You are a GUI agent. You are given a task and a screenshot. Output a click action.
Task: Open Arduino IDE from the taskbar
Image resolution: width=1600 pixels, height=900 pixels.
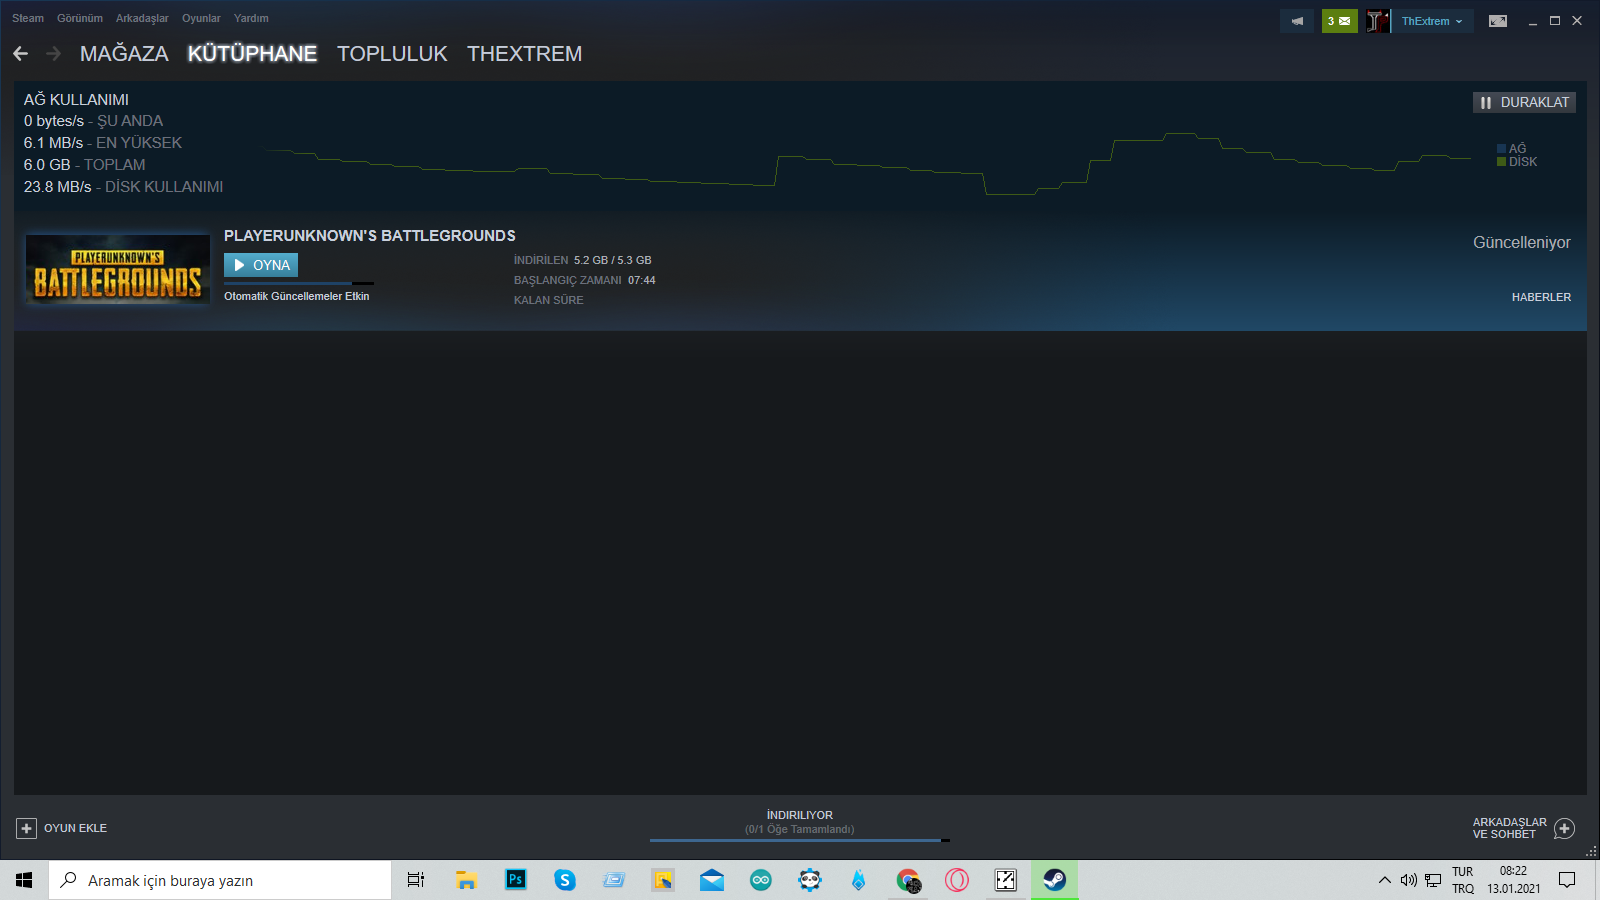point(761,880)
